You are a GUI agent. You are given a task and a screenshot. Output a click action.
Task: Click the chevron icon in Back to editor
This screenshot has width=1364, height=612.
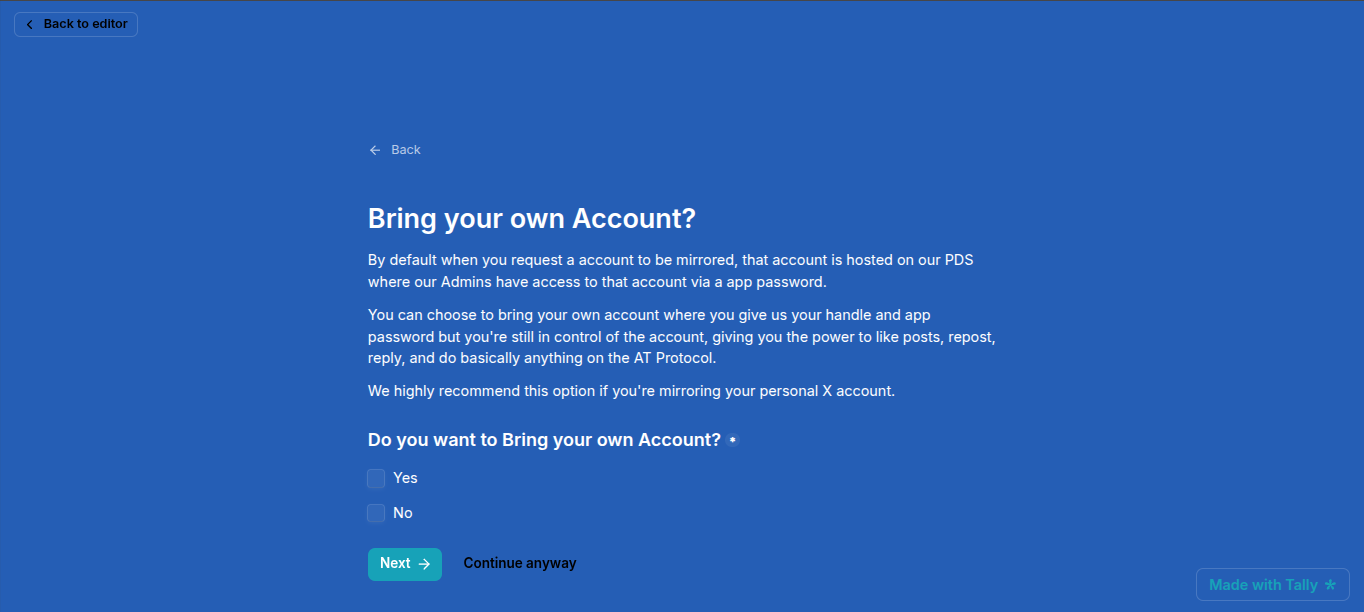point(29,24)
